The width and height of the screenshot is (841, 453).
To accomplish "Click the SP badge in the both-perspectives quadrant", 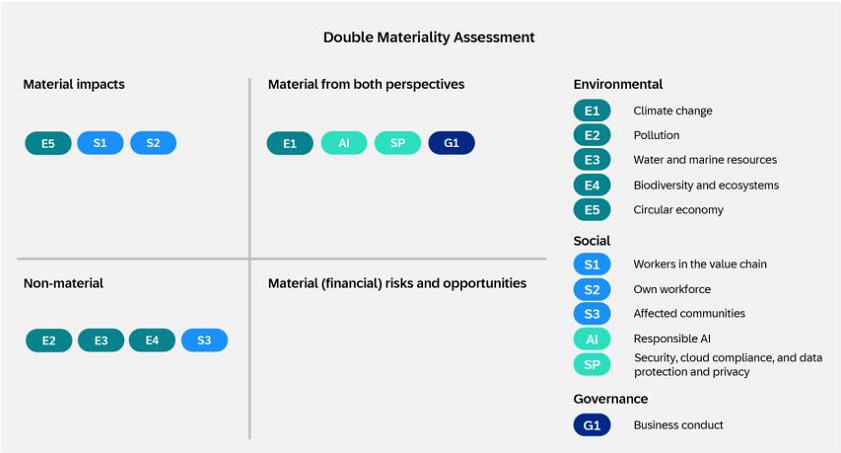I will click(x=398, y=143).
